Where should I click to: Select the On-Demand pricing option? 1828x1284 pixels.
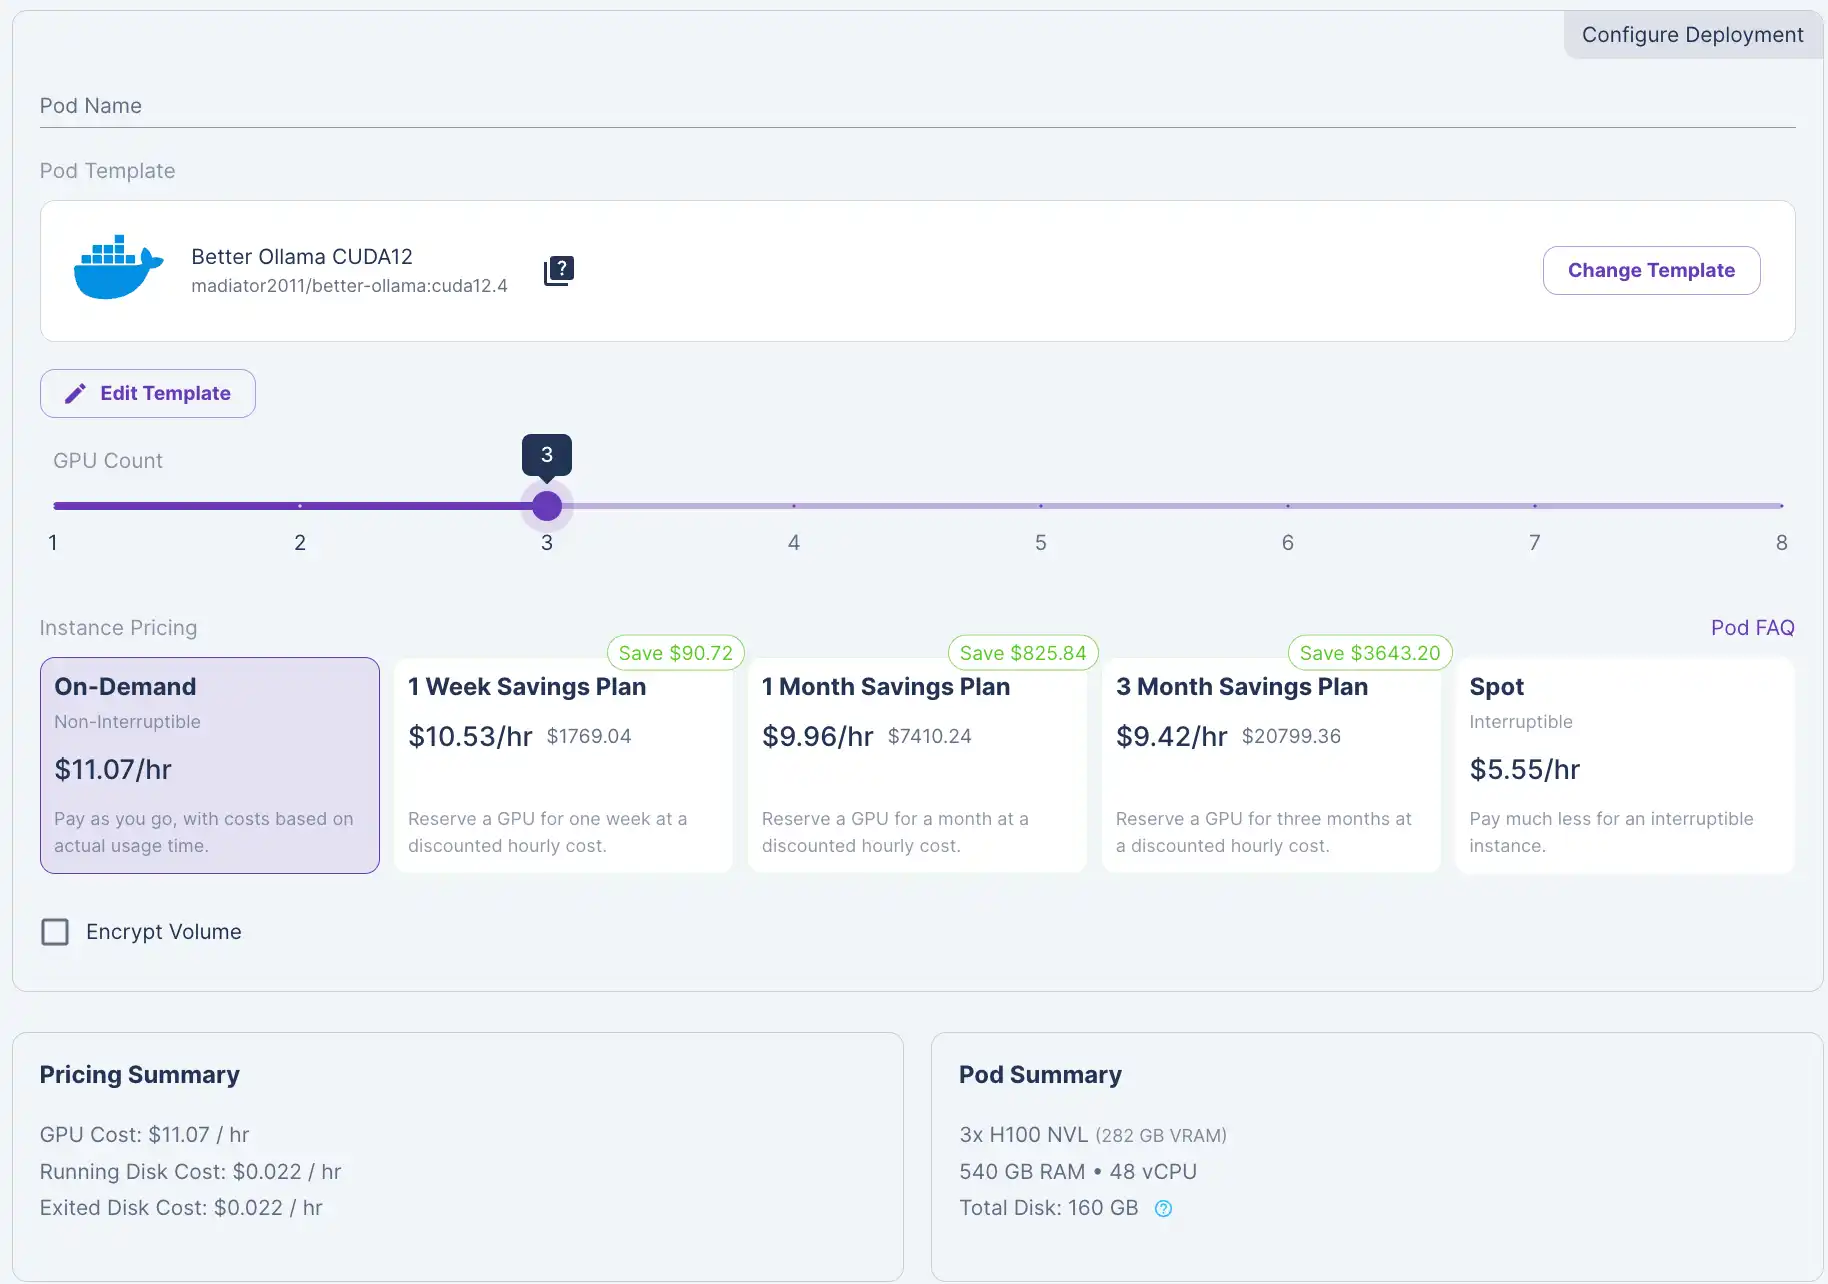pos(210,765)
